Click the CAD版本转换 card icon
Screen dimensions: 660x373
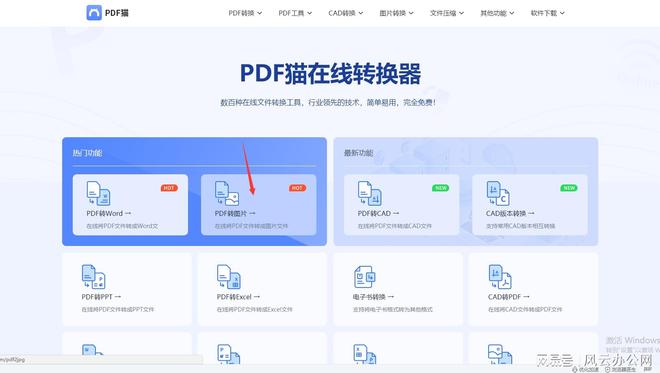pyautogui.click(x=498, y=193)
